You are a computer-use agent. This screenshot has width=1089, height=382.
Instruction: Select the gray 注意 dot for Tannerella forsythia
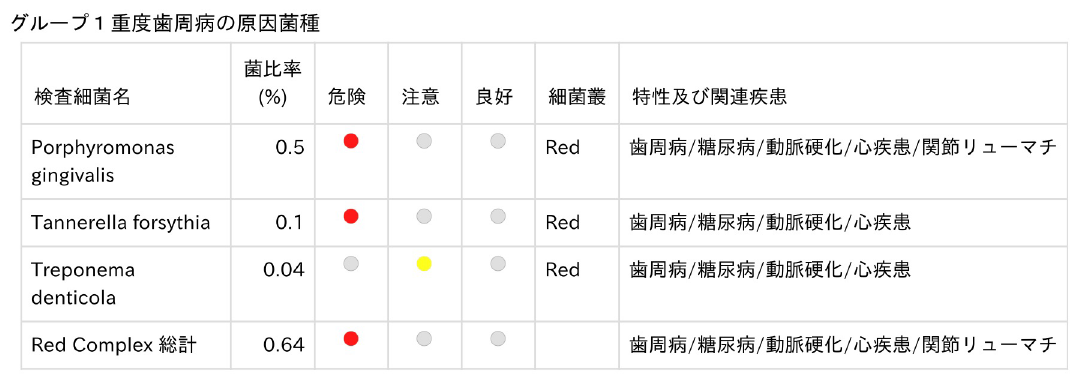[424, 217]
